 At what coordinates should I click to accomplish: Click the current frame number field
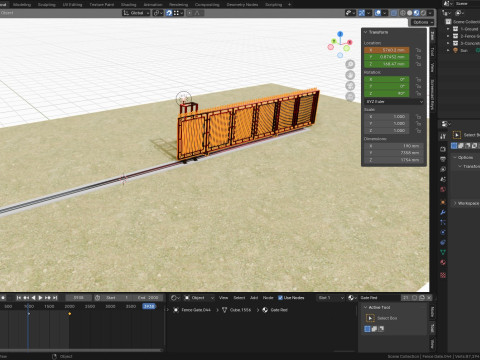coord(78,298)
